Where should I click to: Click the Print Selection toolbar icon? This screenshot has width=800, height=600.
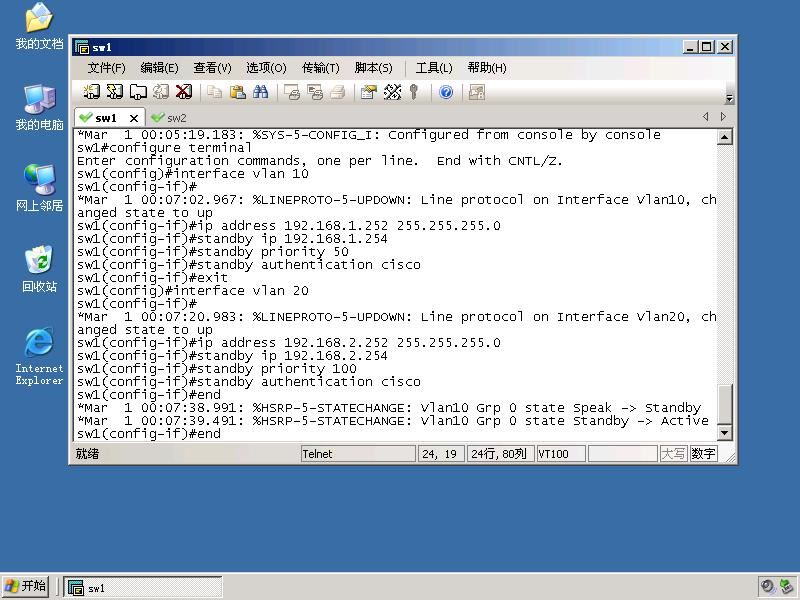click(315, 92)
